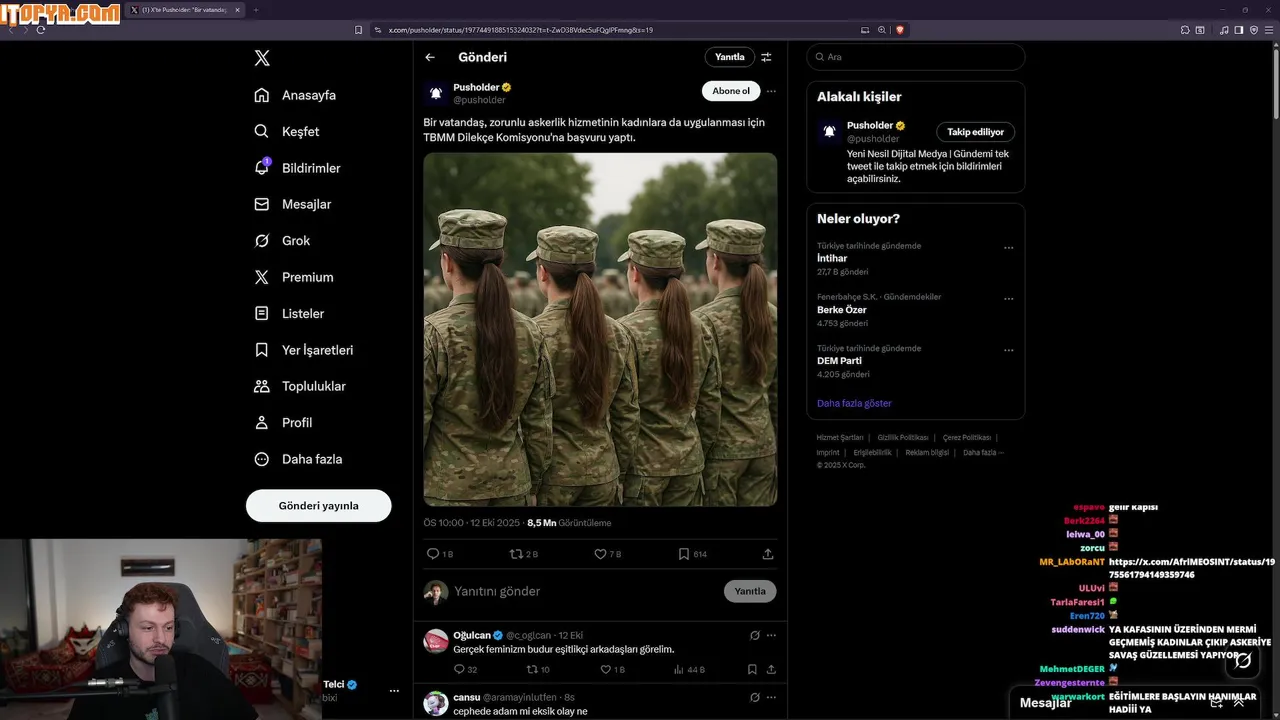Image resolution: width=1280 pixels, height=720 pixels.
Task: Bookmark Oğulcan's comment
Action: coord(752,669)
